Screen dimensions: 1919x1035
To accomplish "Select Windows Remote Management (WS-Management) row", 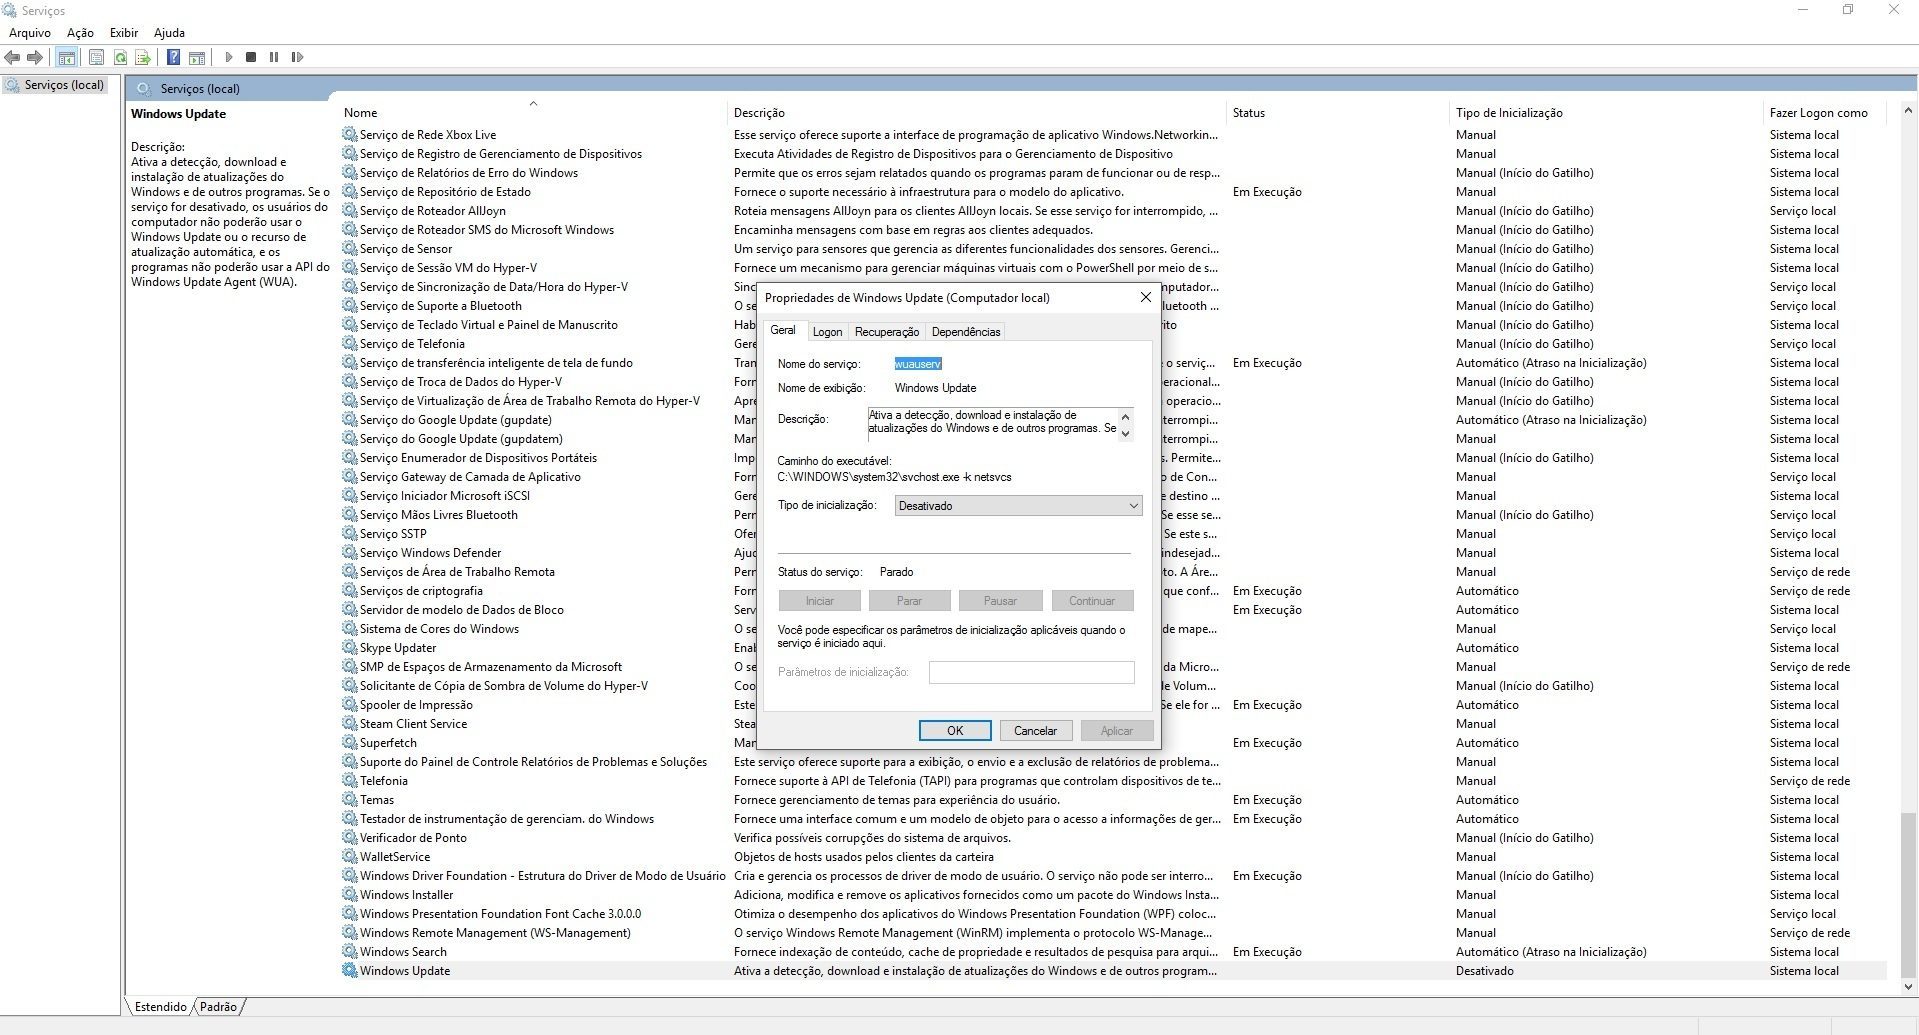I will click(x=1114, y=933).
